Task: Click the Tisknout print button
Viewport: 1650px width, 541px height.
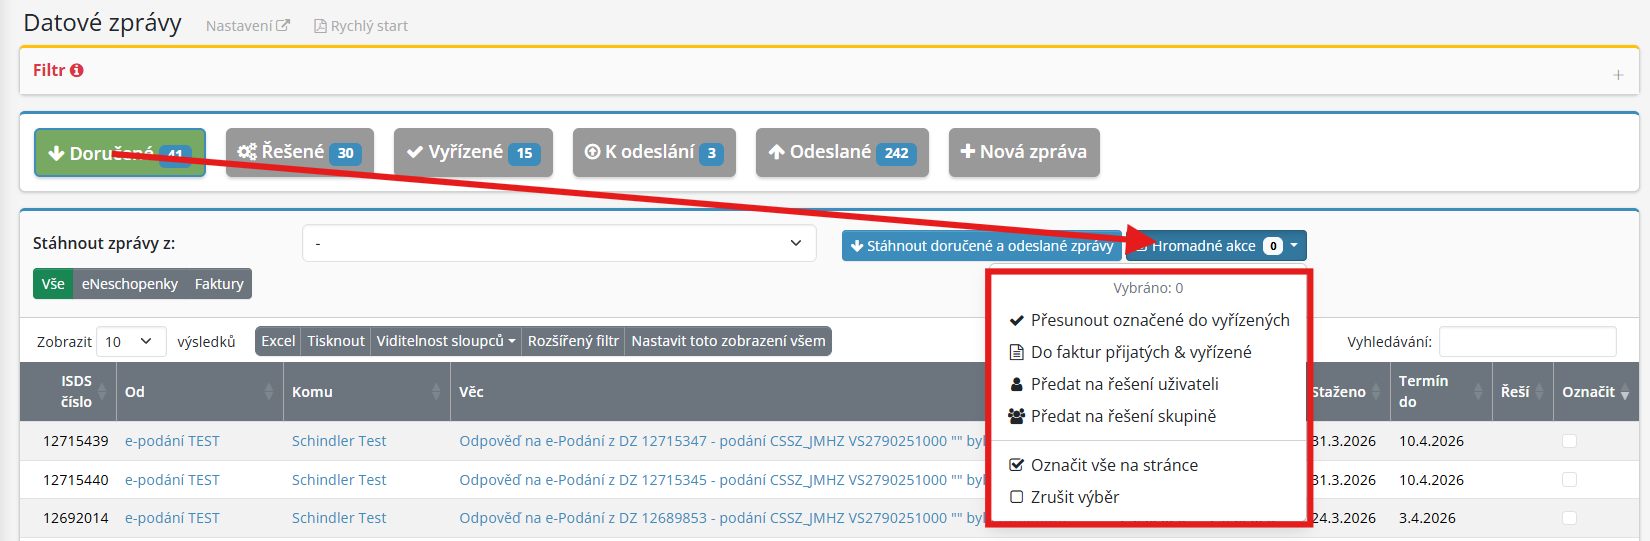Action: [336, 341]
